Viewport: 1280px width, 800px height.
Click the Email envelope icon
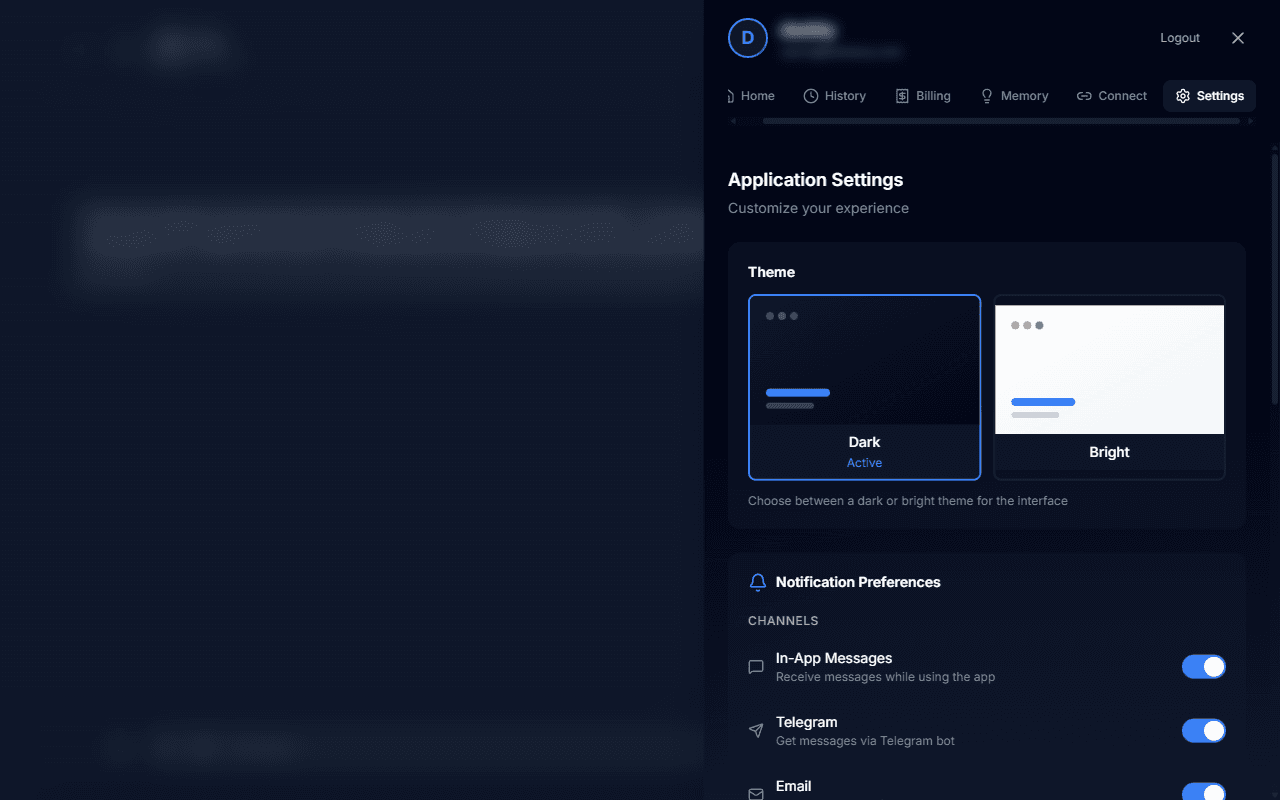point(756,794)
